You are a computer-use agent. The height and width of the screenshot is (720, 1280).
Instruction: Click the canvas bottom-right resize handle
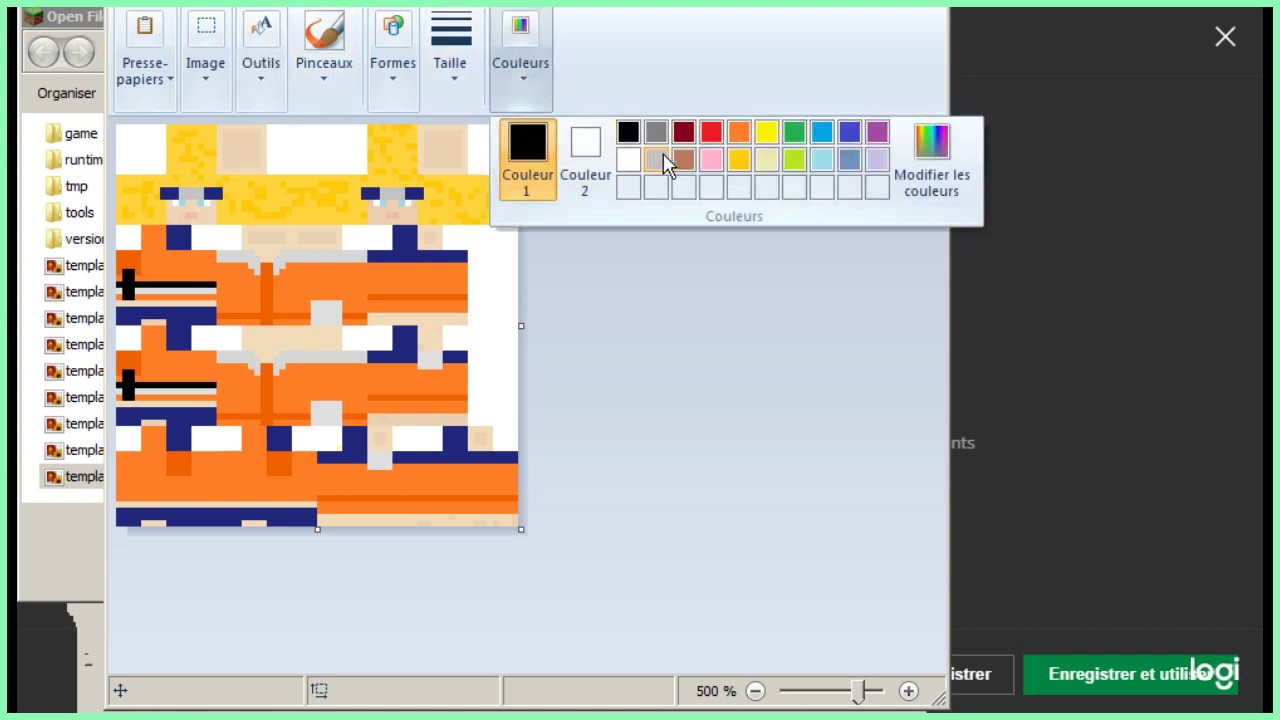point(521,529)
